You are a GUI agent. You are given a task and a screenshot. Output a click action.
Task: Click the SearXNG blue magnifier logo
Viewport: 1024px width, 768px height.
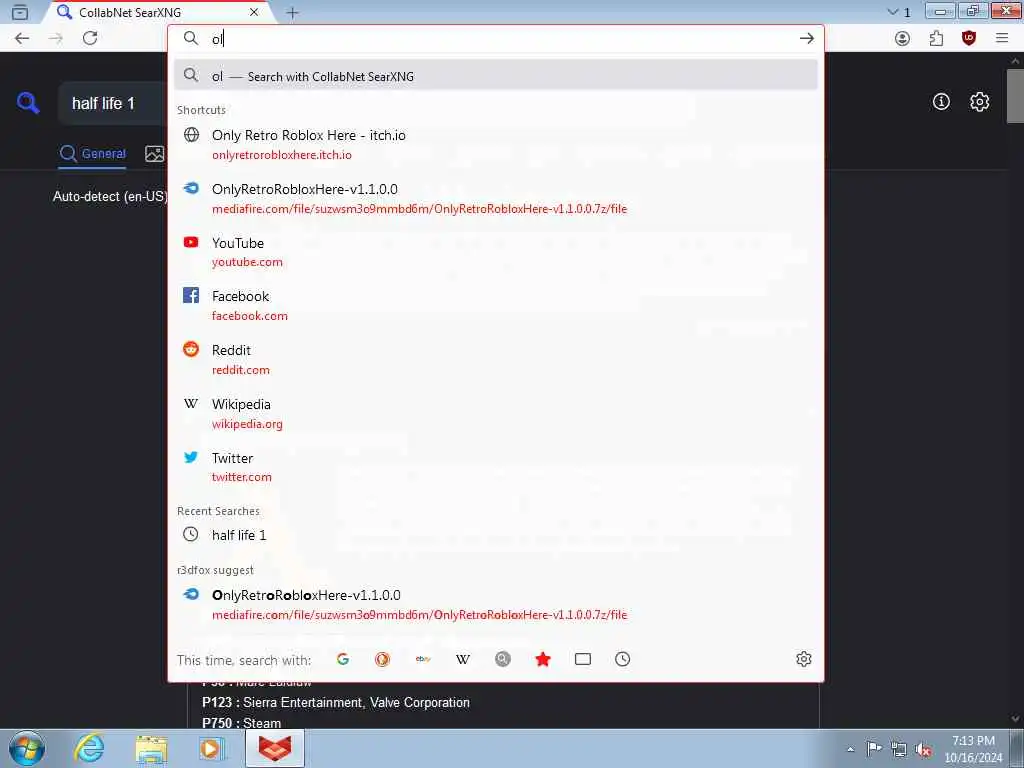click(27, 103)
